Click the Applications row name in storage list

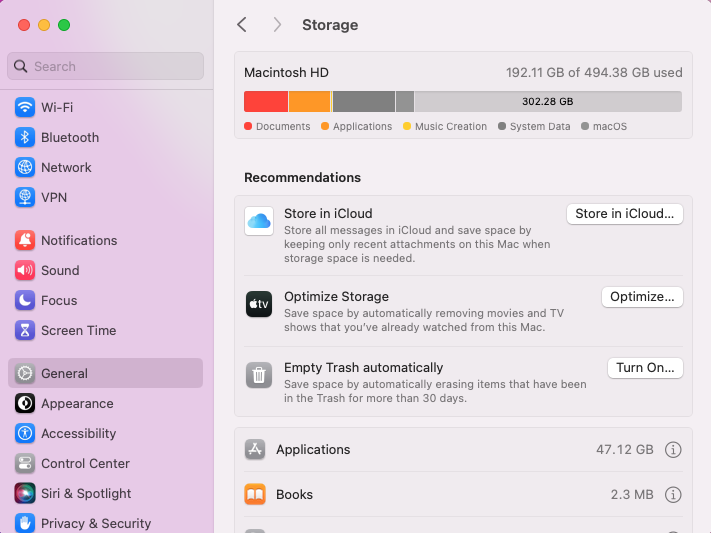pyautogui.click(x=313, y=450)
